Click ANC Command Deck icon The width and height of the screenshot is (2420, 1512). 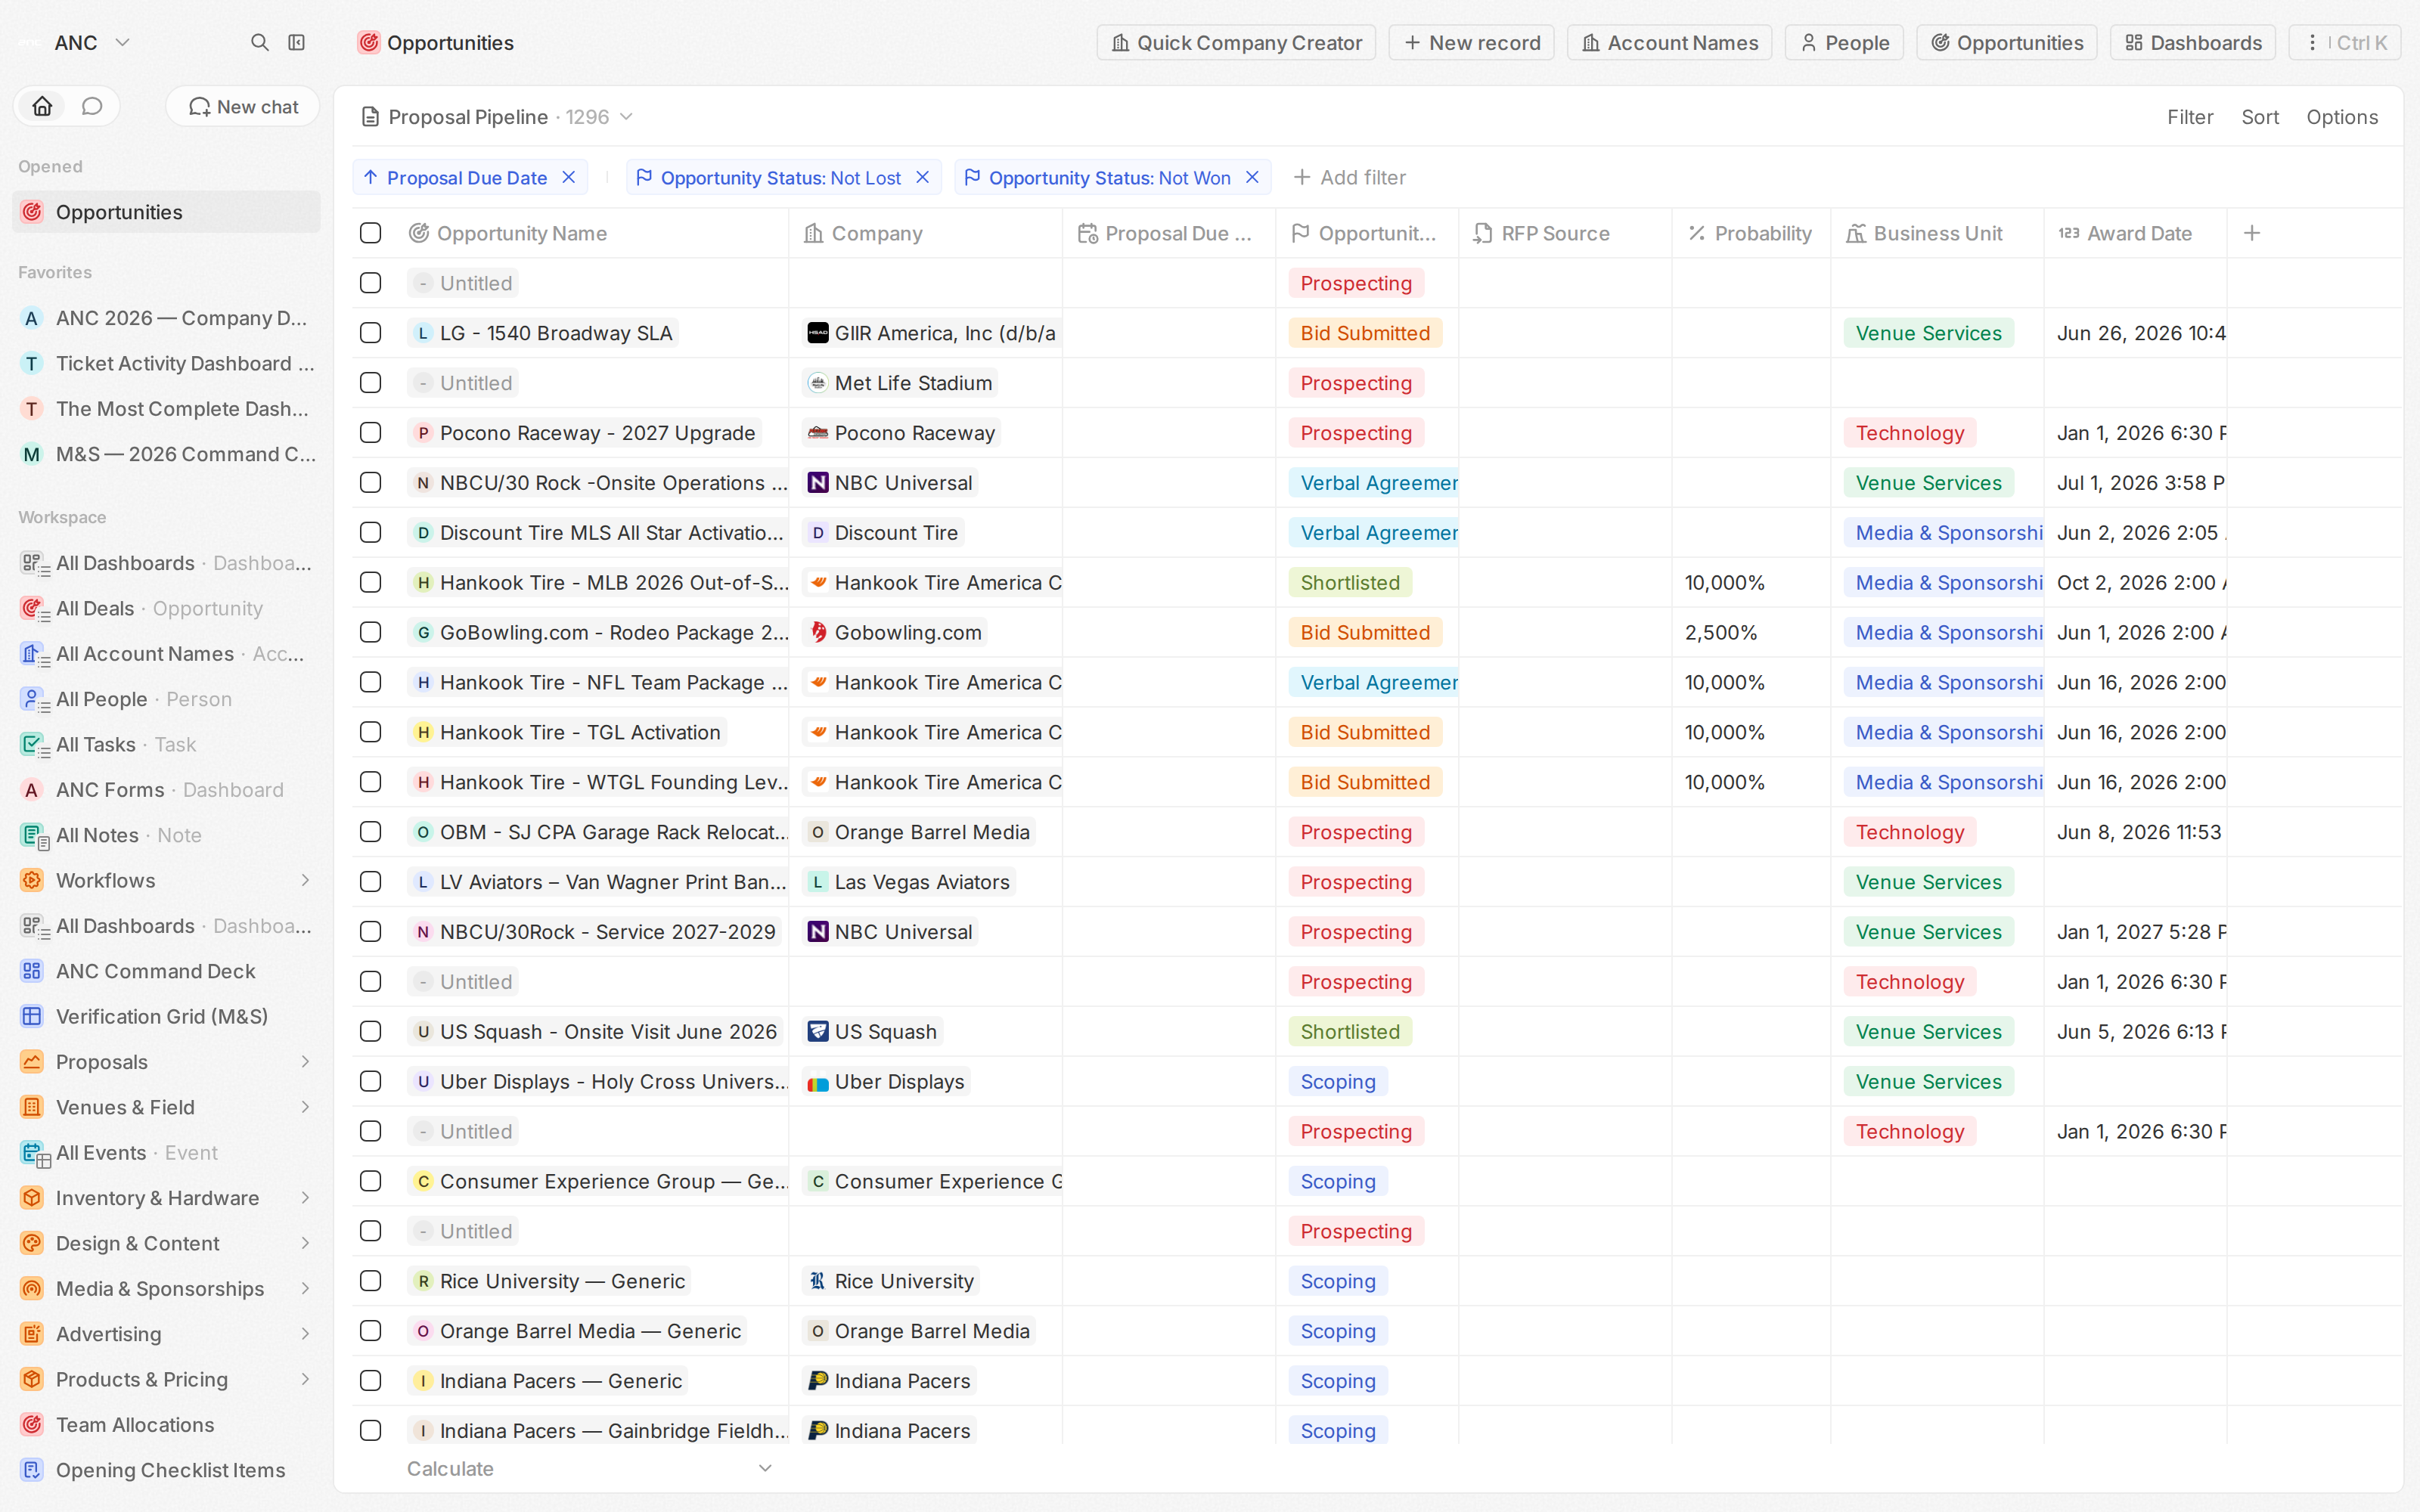click(32, 971)
